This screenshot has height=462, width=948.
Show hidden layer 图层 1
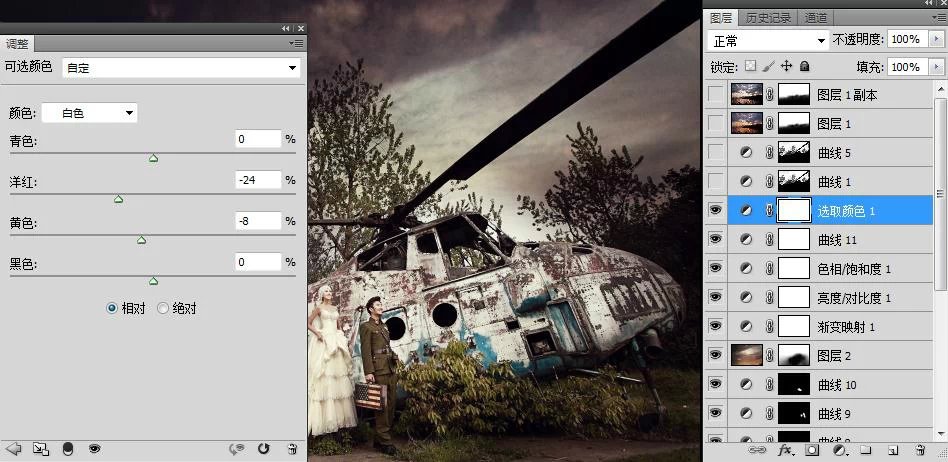click(x=716, y=123)
